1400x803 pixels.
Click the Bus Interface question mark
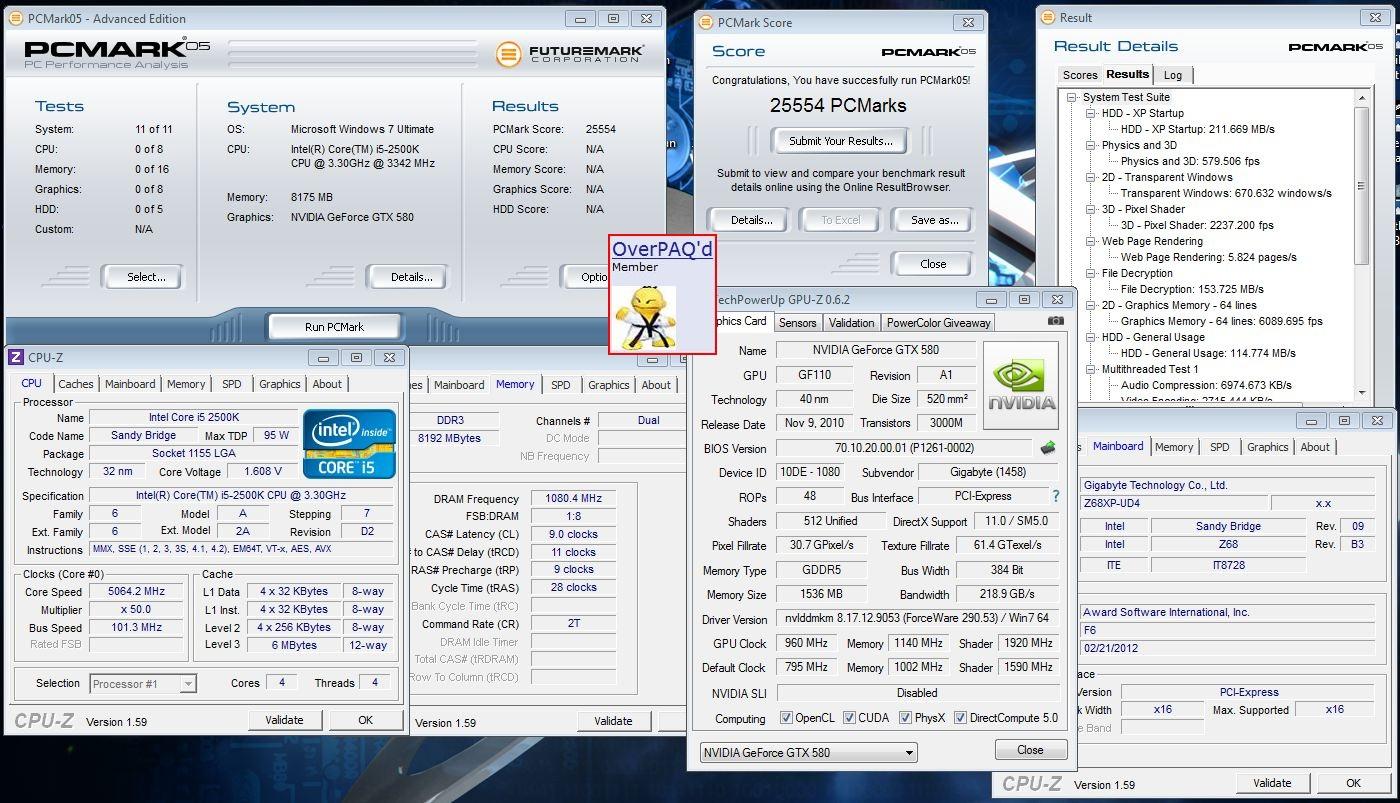click(x=1055, y=496)
